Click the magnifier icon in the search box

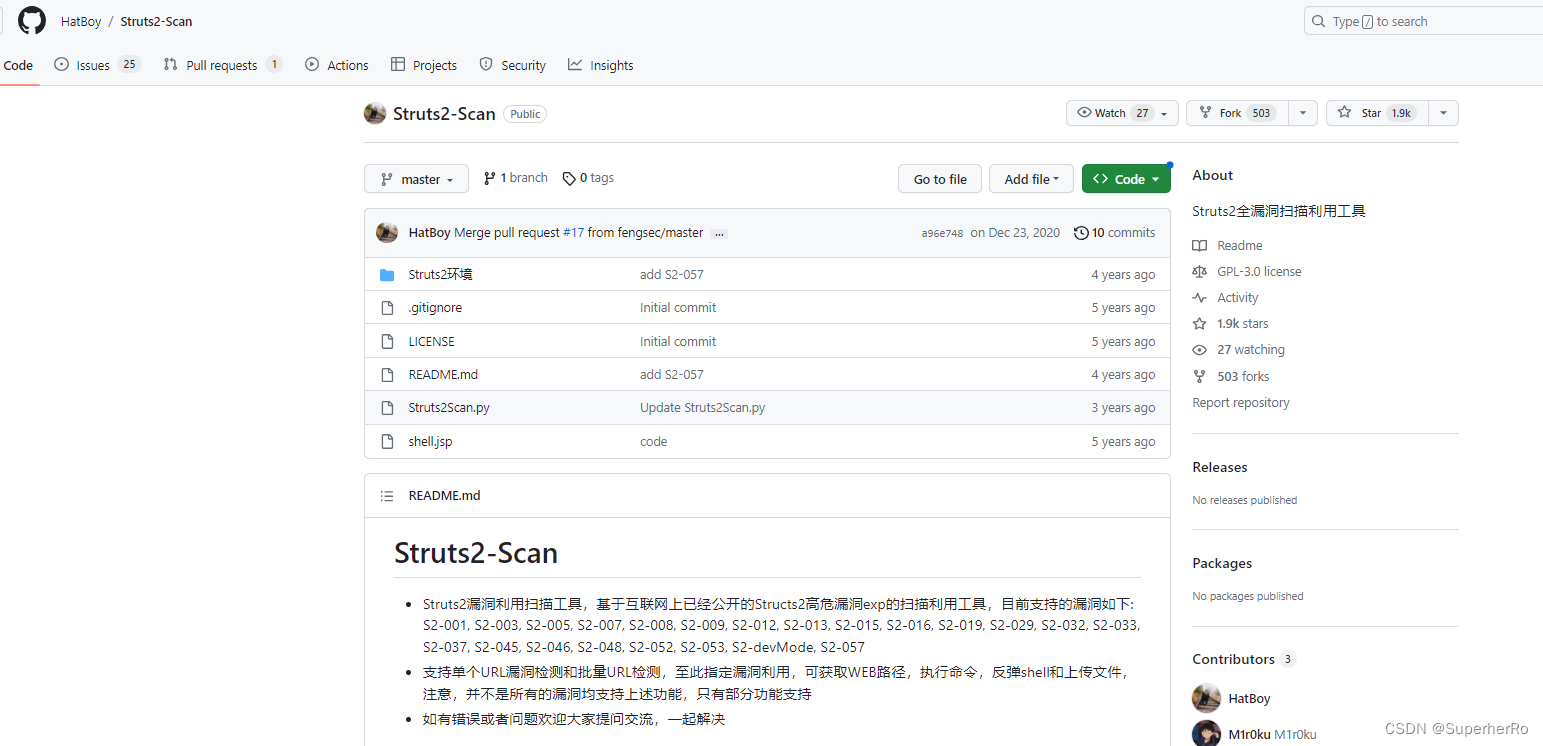[1319, 22]
